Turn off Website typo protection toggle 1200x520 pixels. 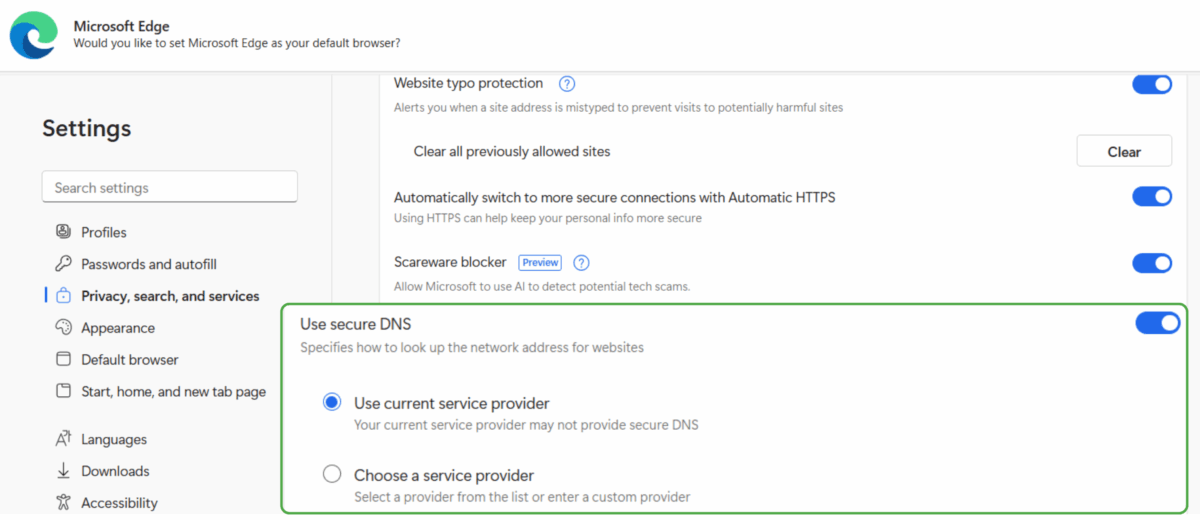point(1152,85)
